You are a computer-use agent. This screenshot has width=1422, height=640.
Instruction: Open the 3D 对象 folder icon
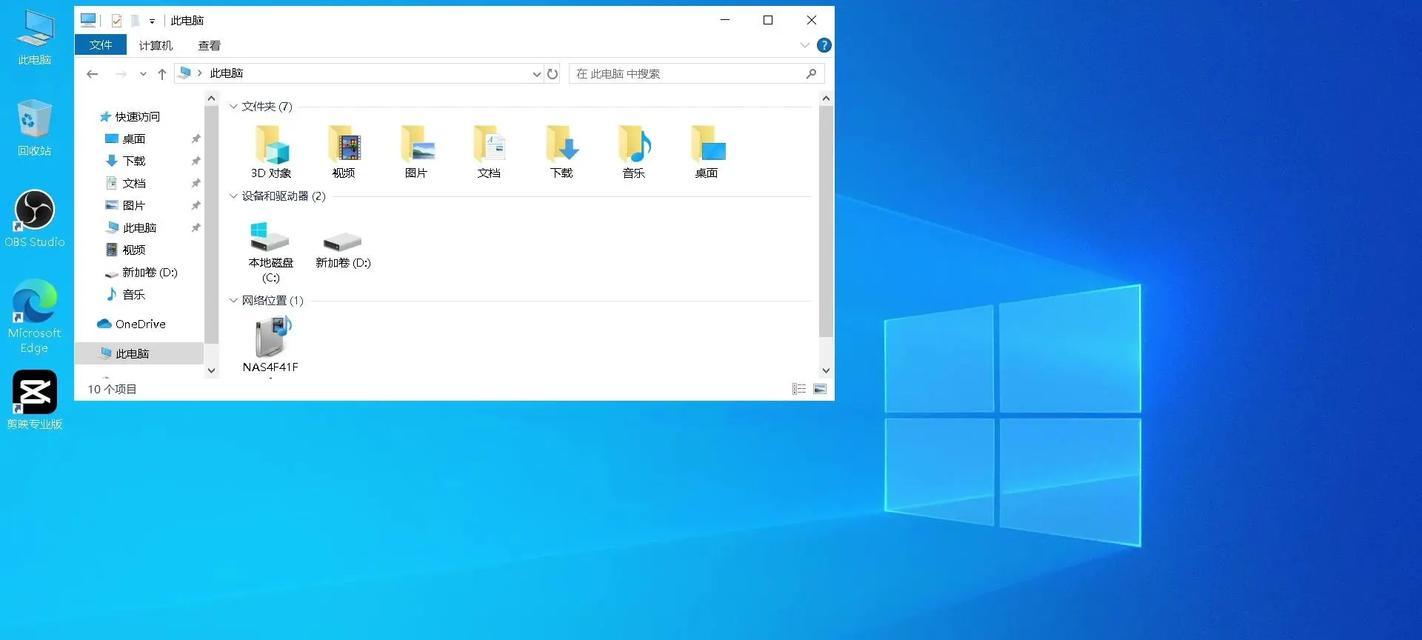click(271, 145)
